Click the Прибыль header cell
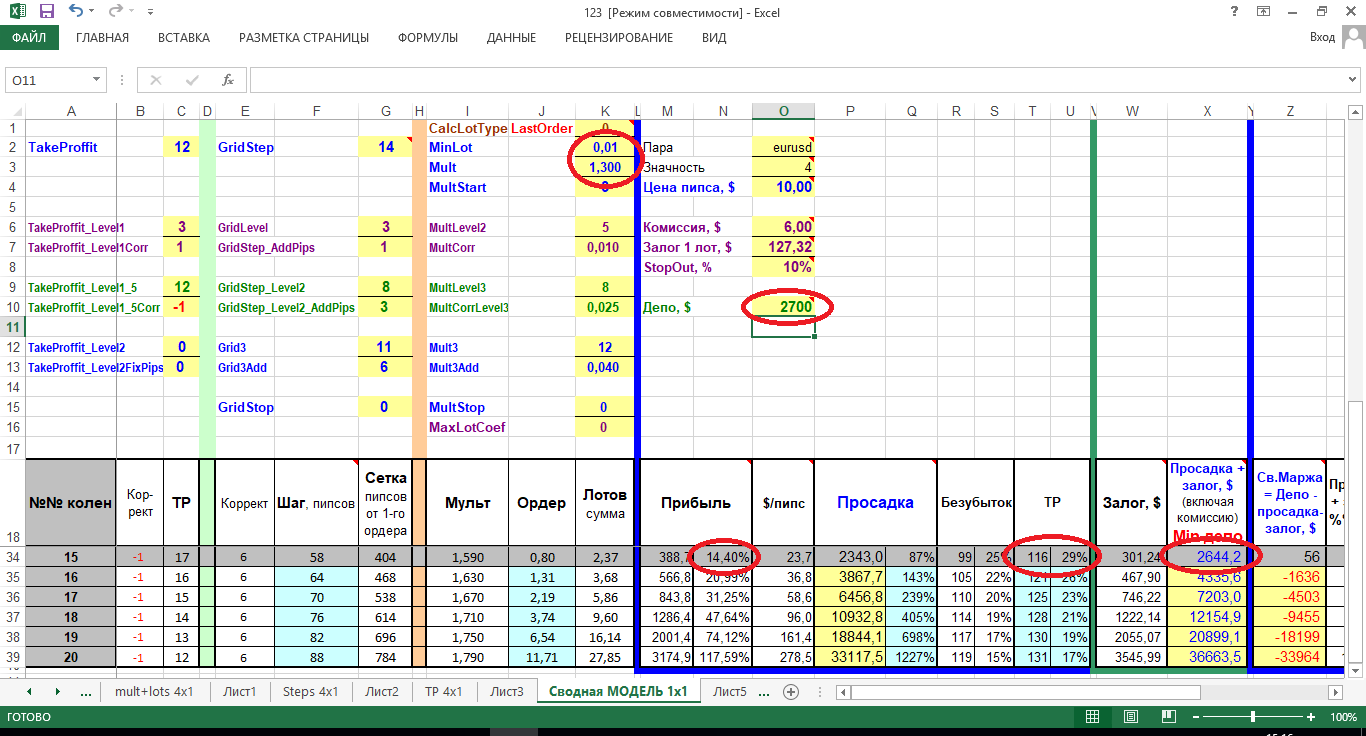1366x736 pixels. [695, 503]
